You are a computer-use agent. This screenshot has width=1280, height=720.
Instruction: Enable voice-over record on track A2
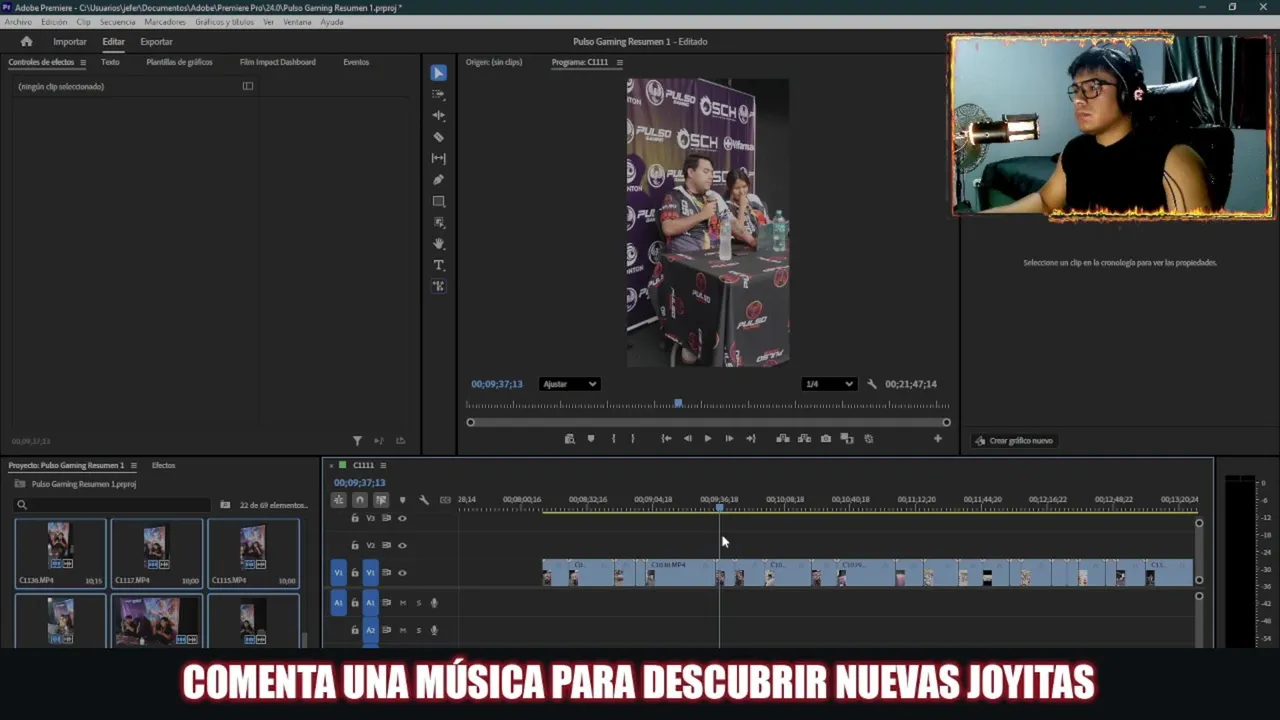pos(434,630)
